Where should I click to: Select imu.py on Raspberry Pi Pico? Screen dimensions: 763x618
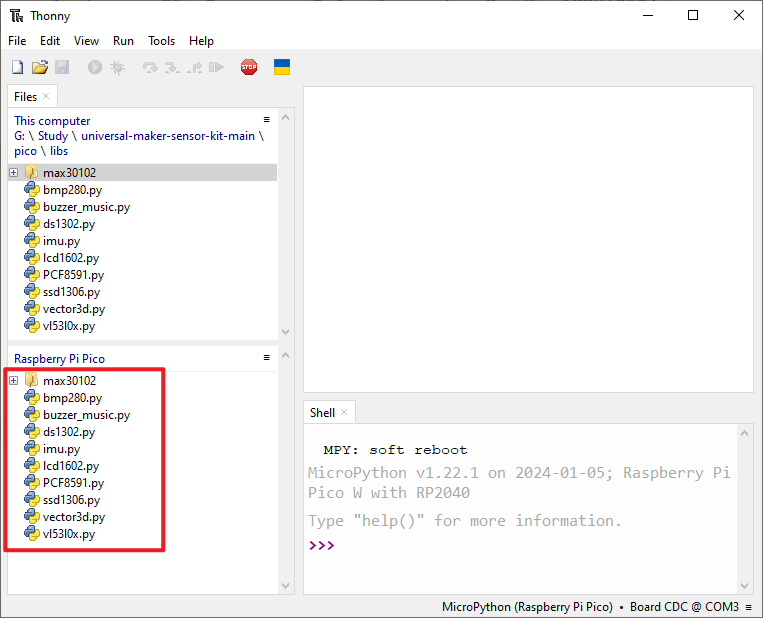pos(61,449)
